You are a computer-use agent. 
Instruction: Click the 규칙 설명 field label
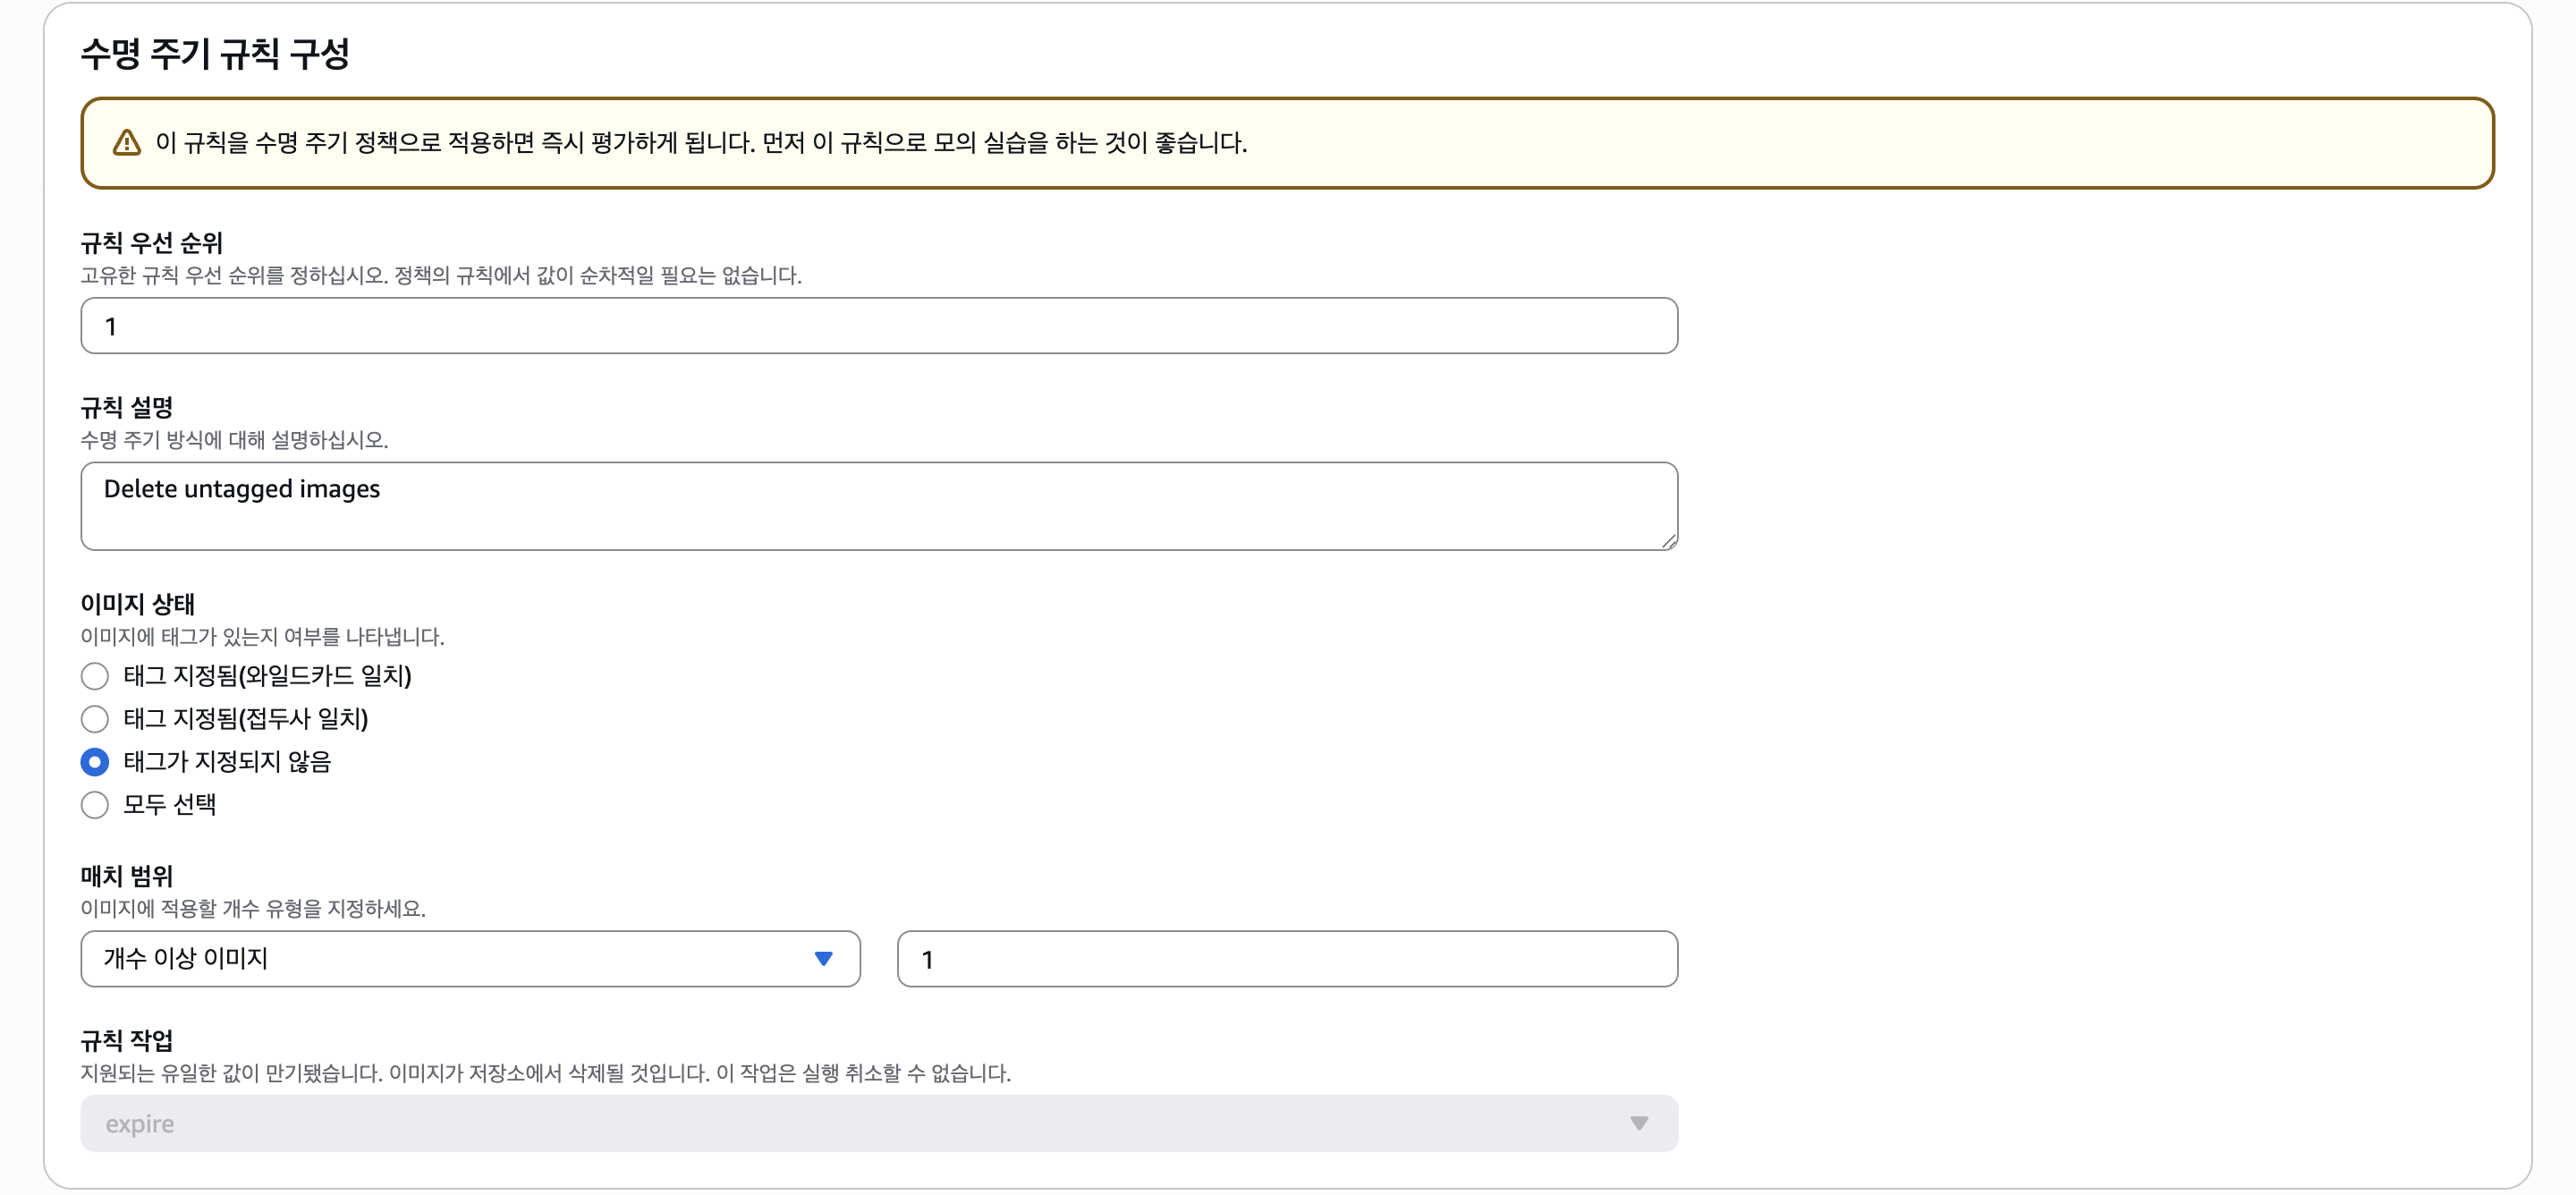click(127, 407)
